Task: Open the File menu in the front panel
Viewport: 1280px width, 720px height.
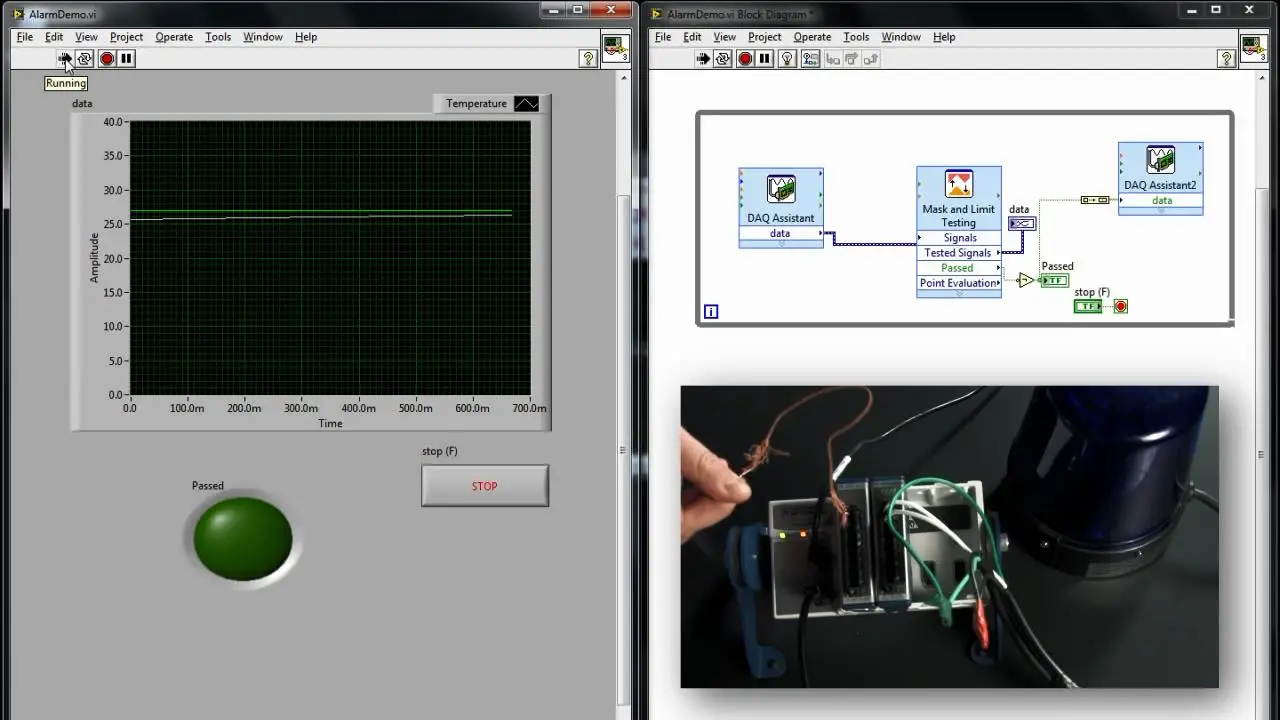Action: 25,37
